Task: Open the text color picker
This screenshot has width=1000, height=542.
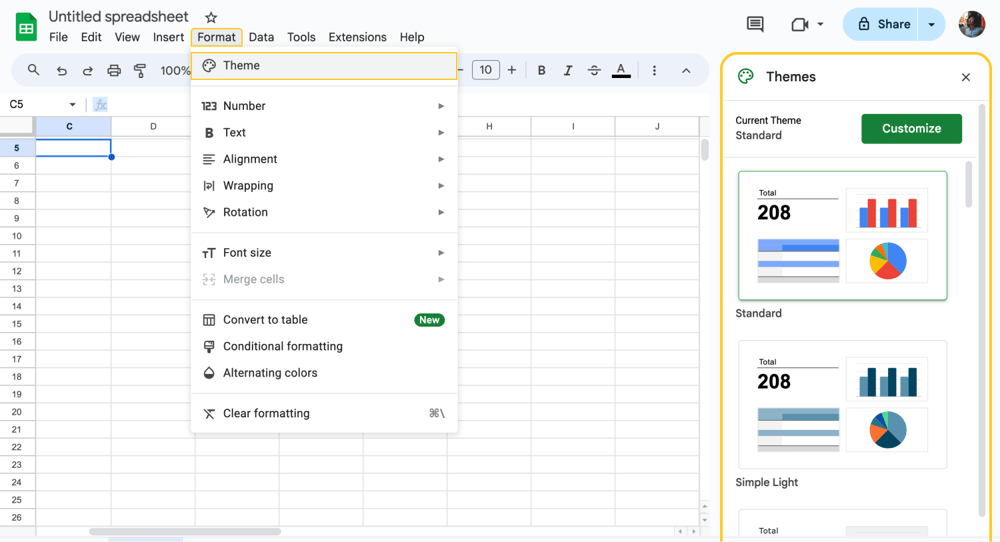Action: click(621, 70)
